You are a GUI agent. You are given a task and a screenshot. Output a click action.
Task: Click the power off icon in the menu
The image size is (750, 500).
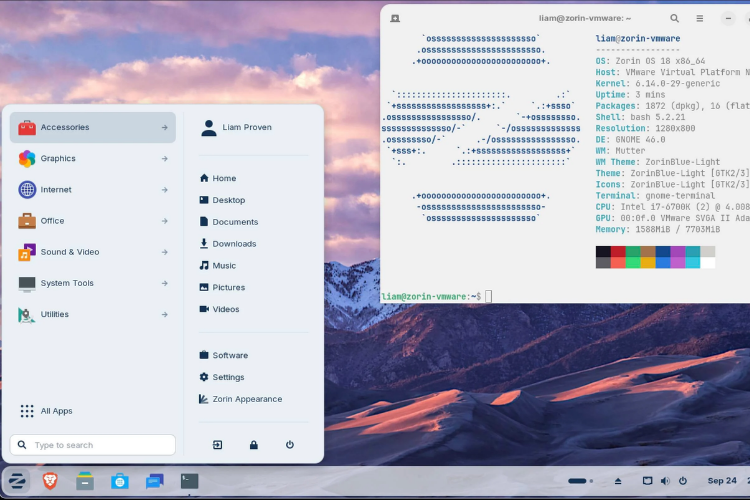click(x=290, y=445)
